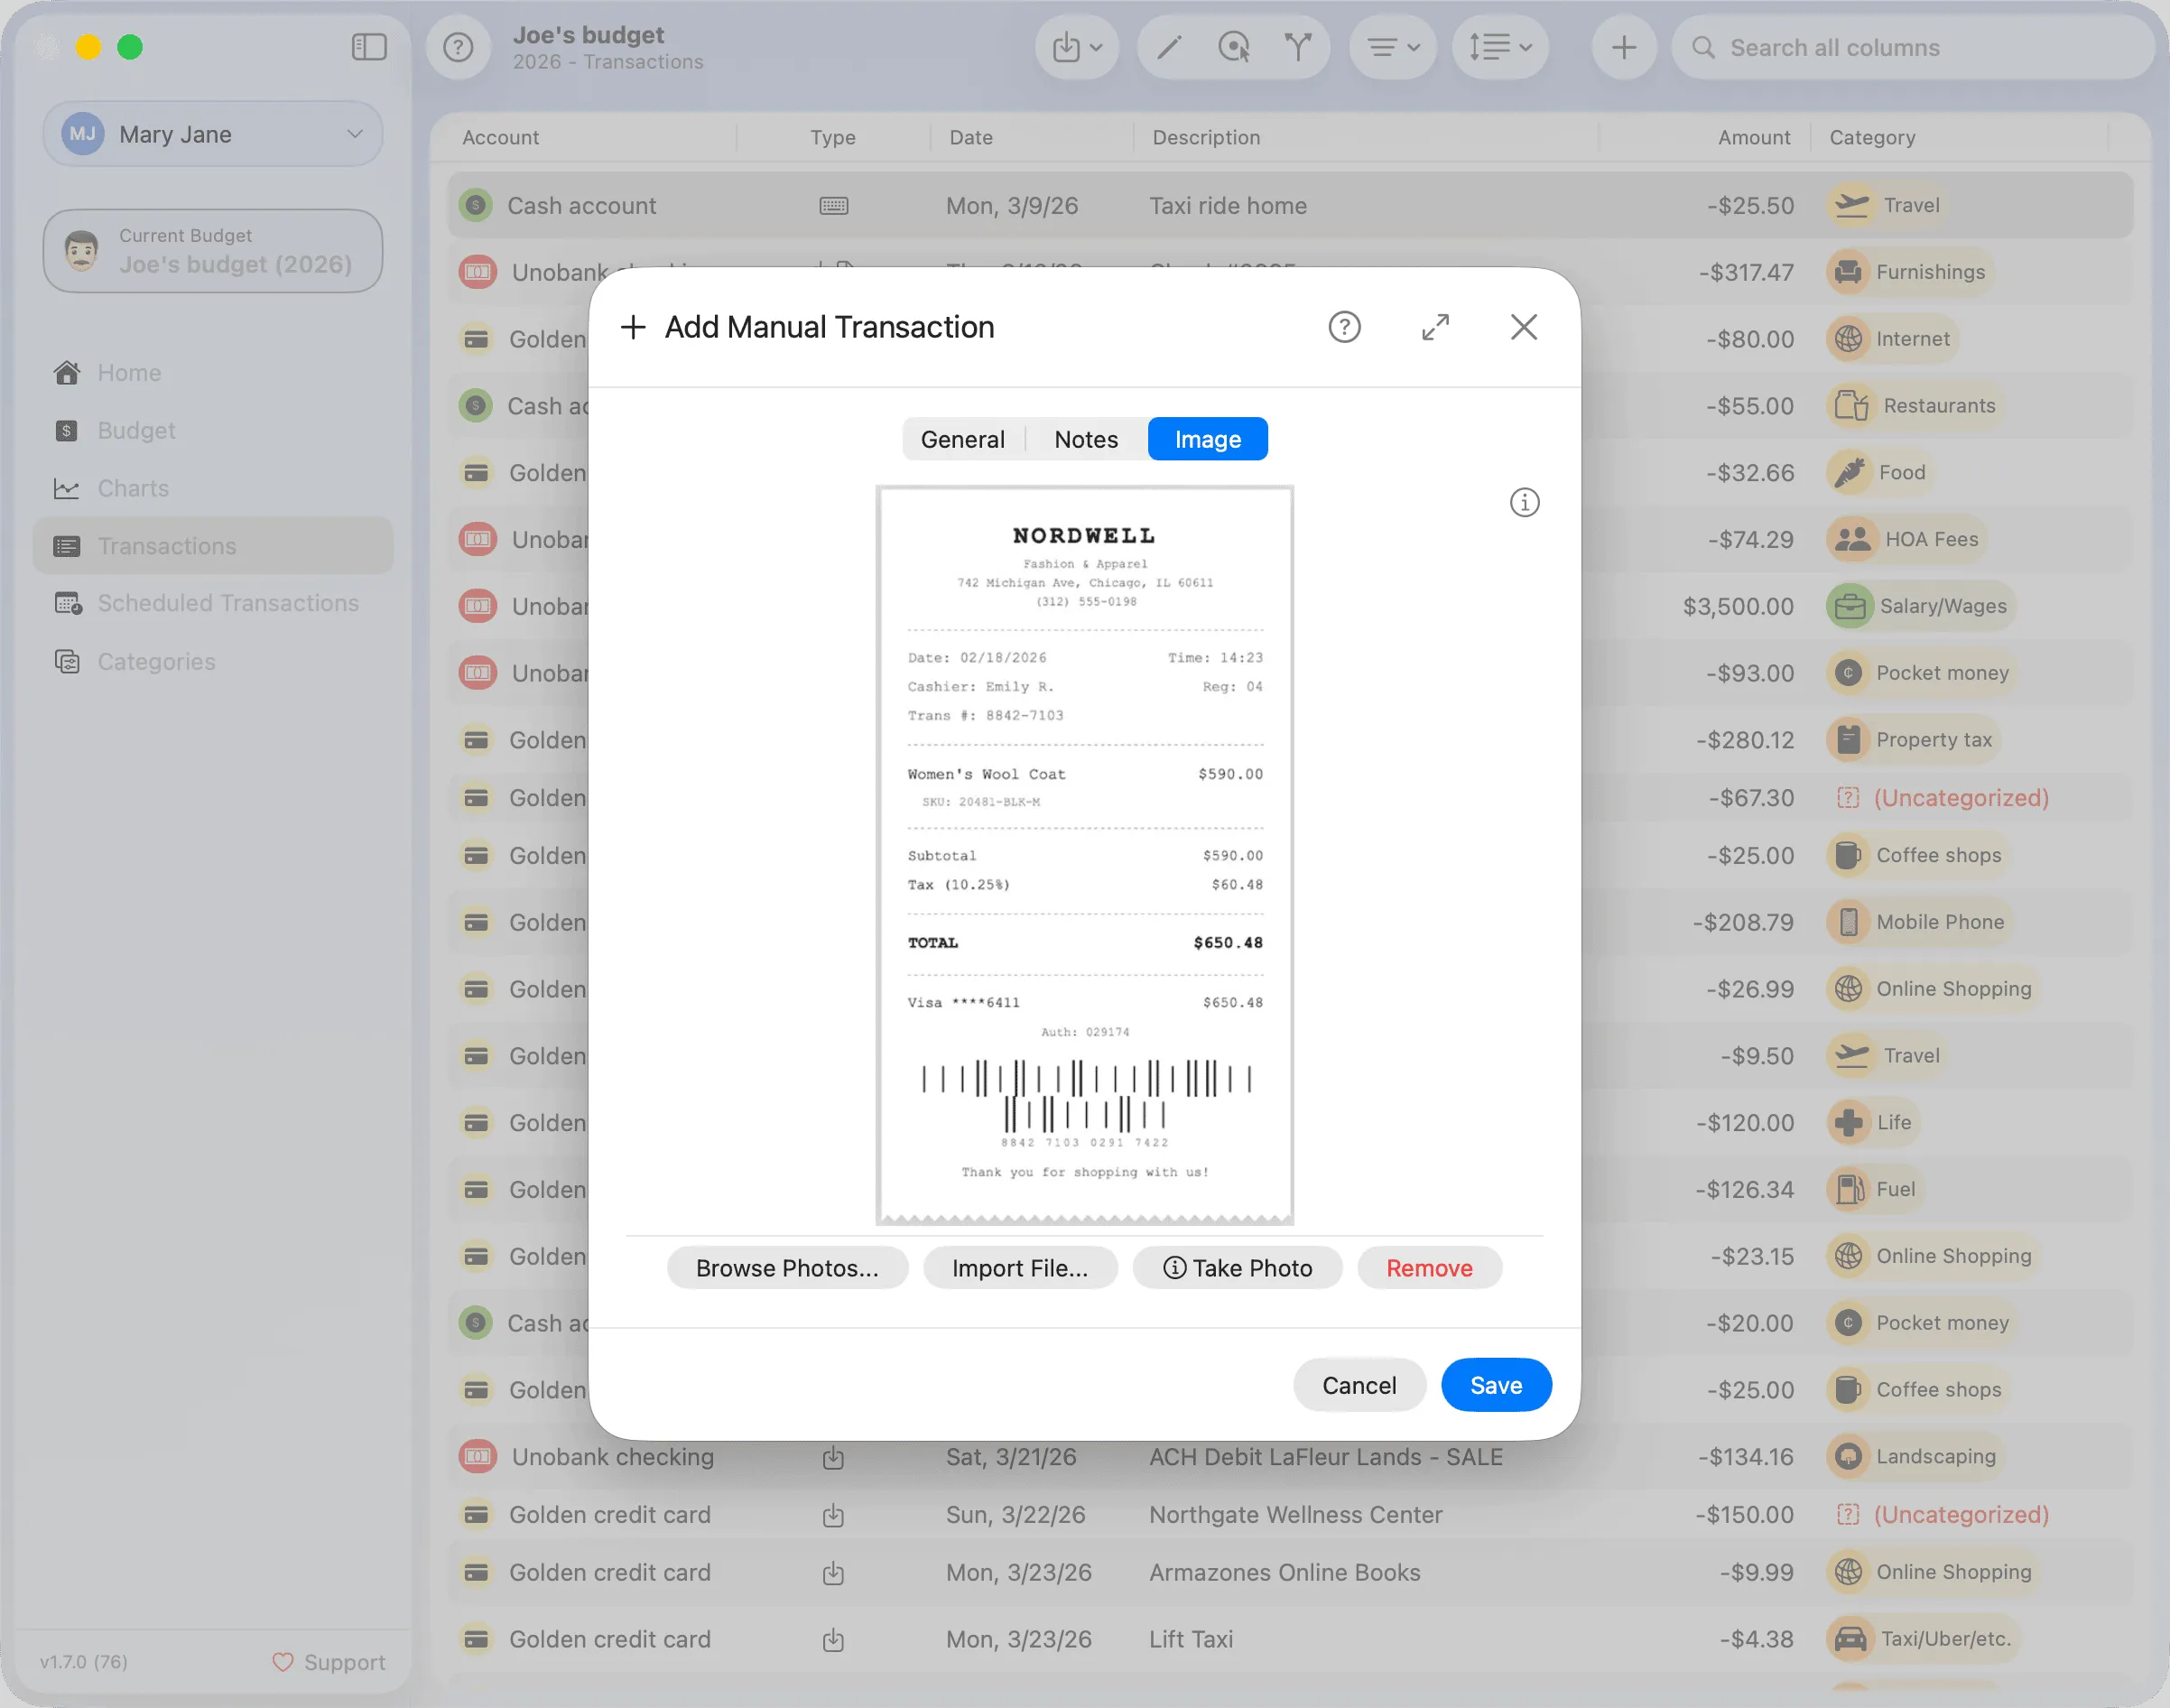Viewport: 2170px width, 1708px height.
Task: Click the help icon in the dialog header
Action: (x=1344, y=327)
